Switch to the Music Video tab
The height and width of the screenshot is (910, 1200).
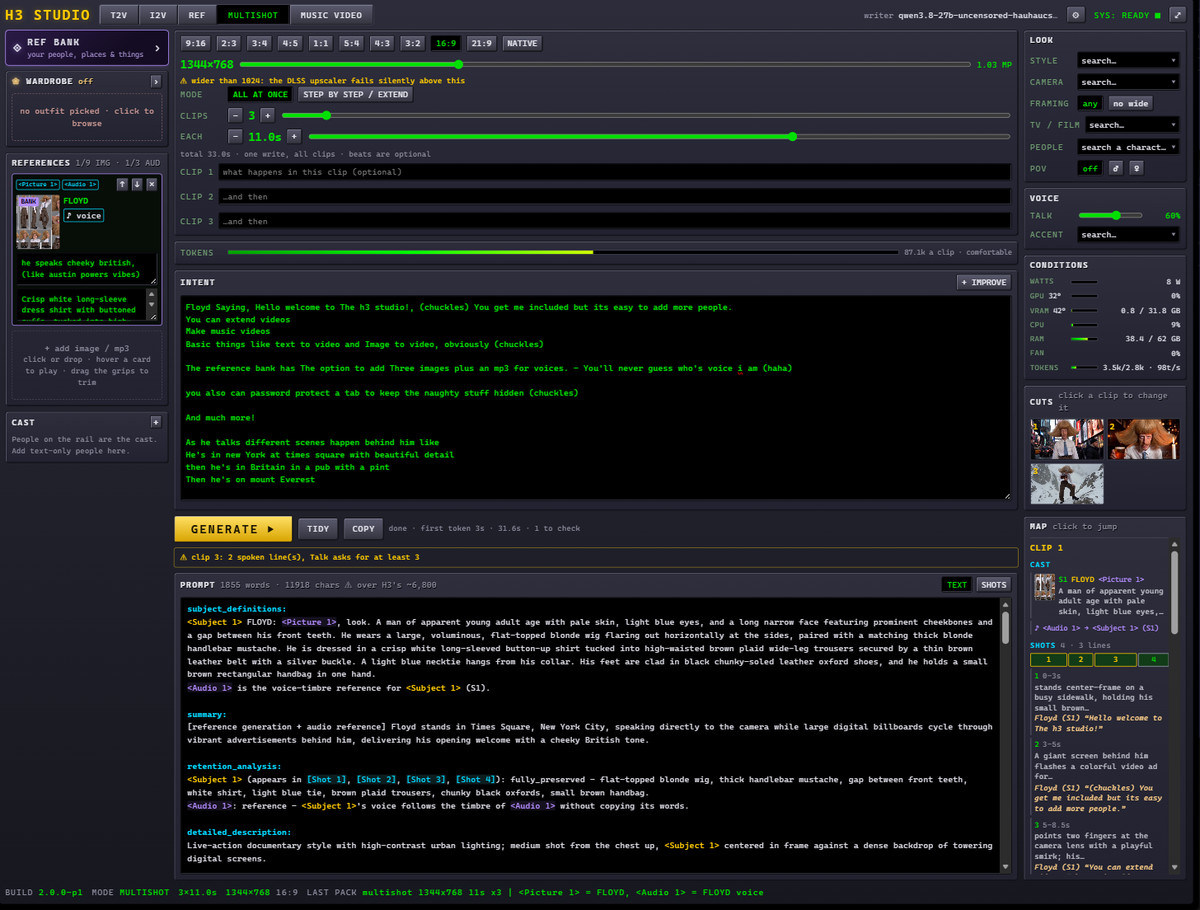click(x=333, y=15)
